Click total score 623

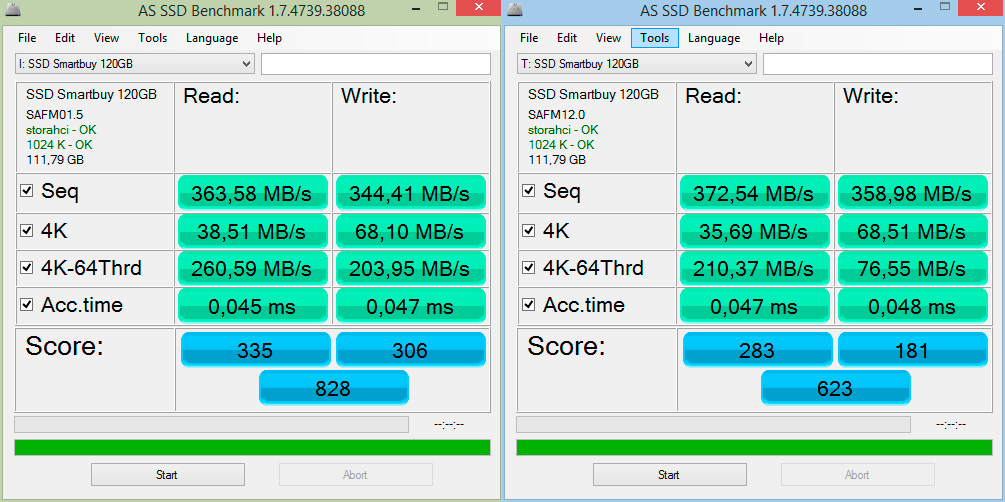835,387
